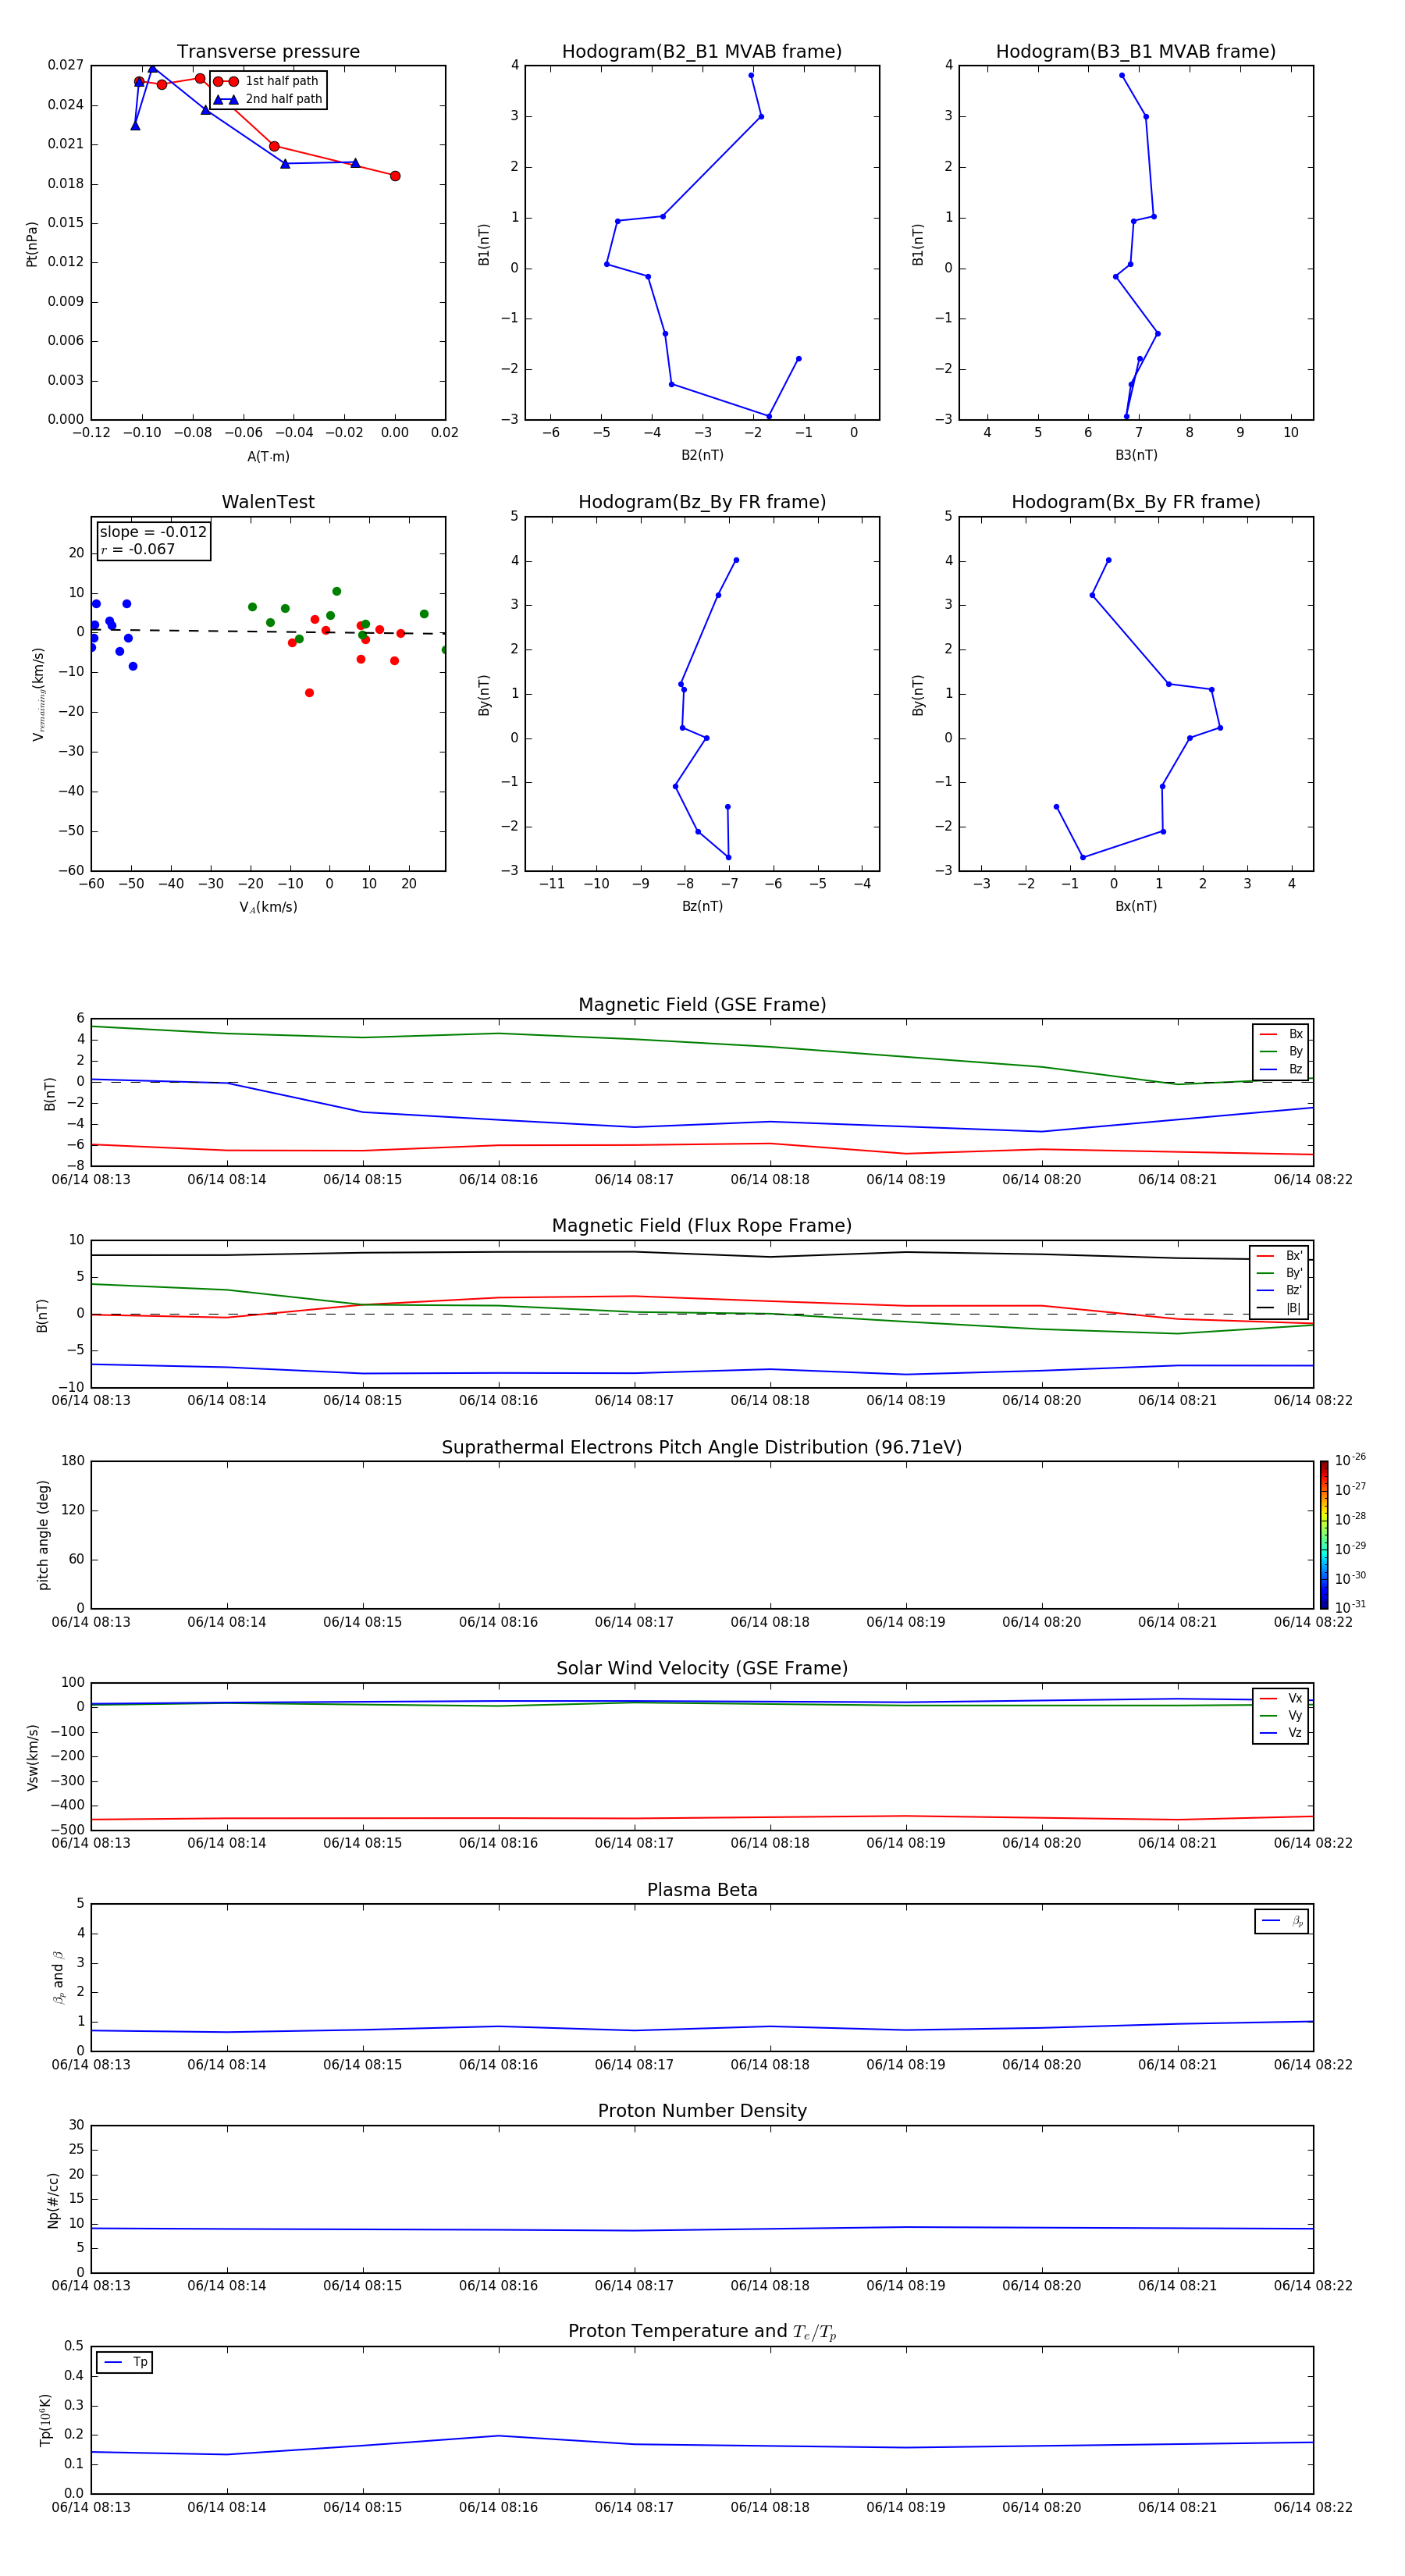The image size is (1405, 2576).
Task: Click the 10^-26 colorbar label
Action: [x=1350, y=1461]
